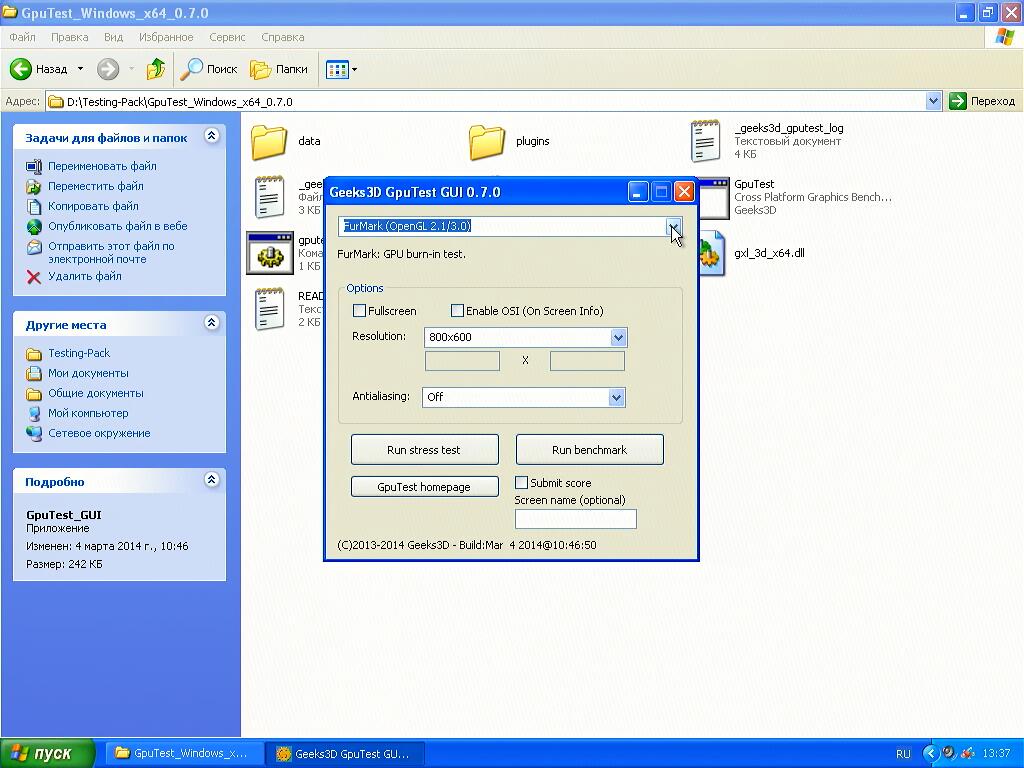
Task: Open the Resolution 800x600 dropdown
Action: pyautogui.click(x=618, y=338)
